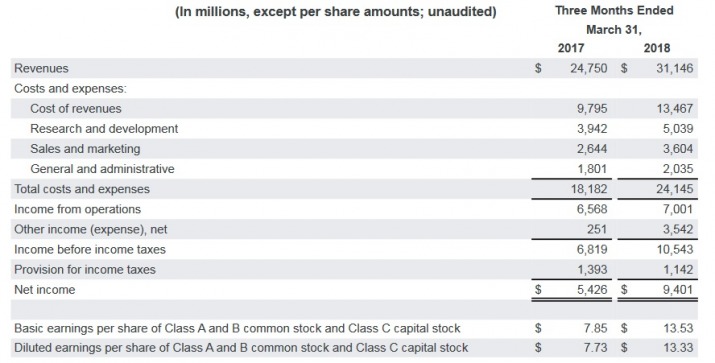Select the 2018 other income value 3,542

pos(678,229)
